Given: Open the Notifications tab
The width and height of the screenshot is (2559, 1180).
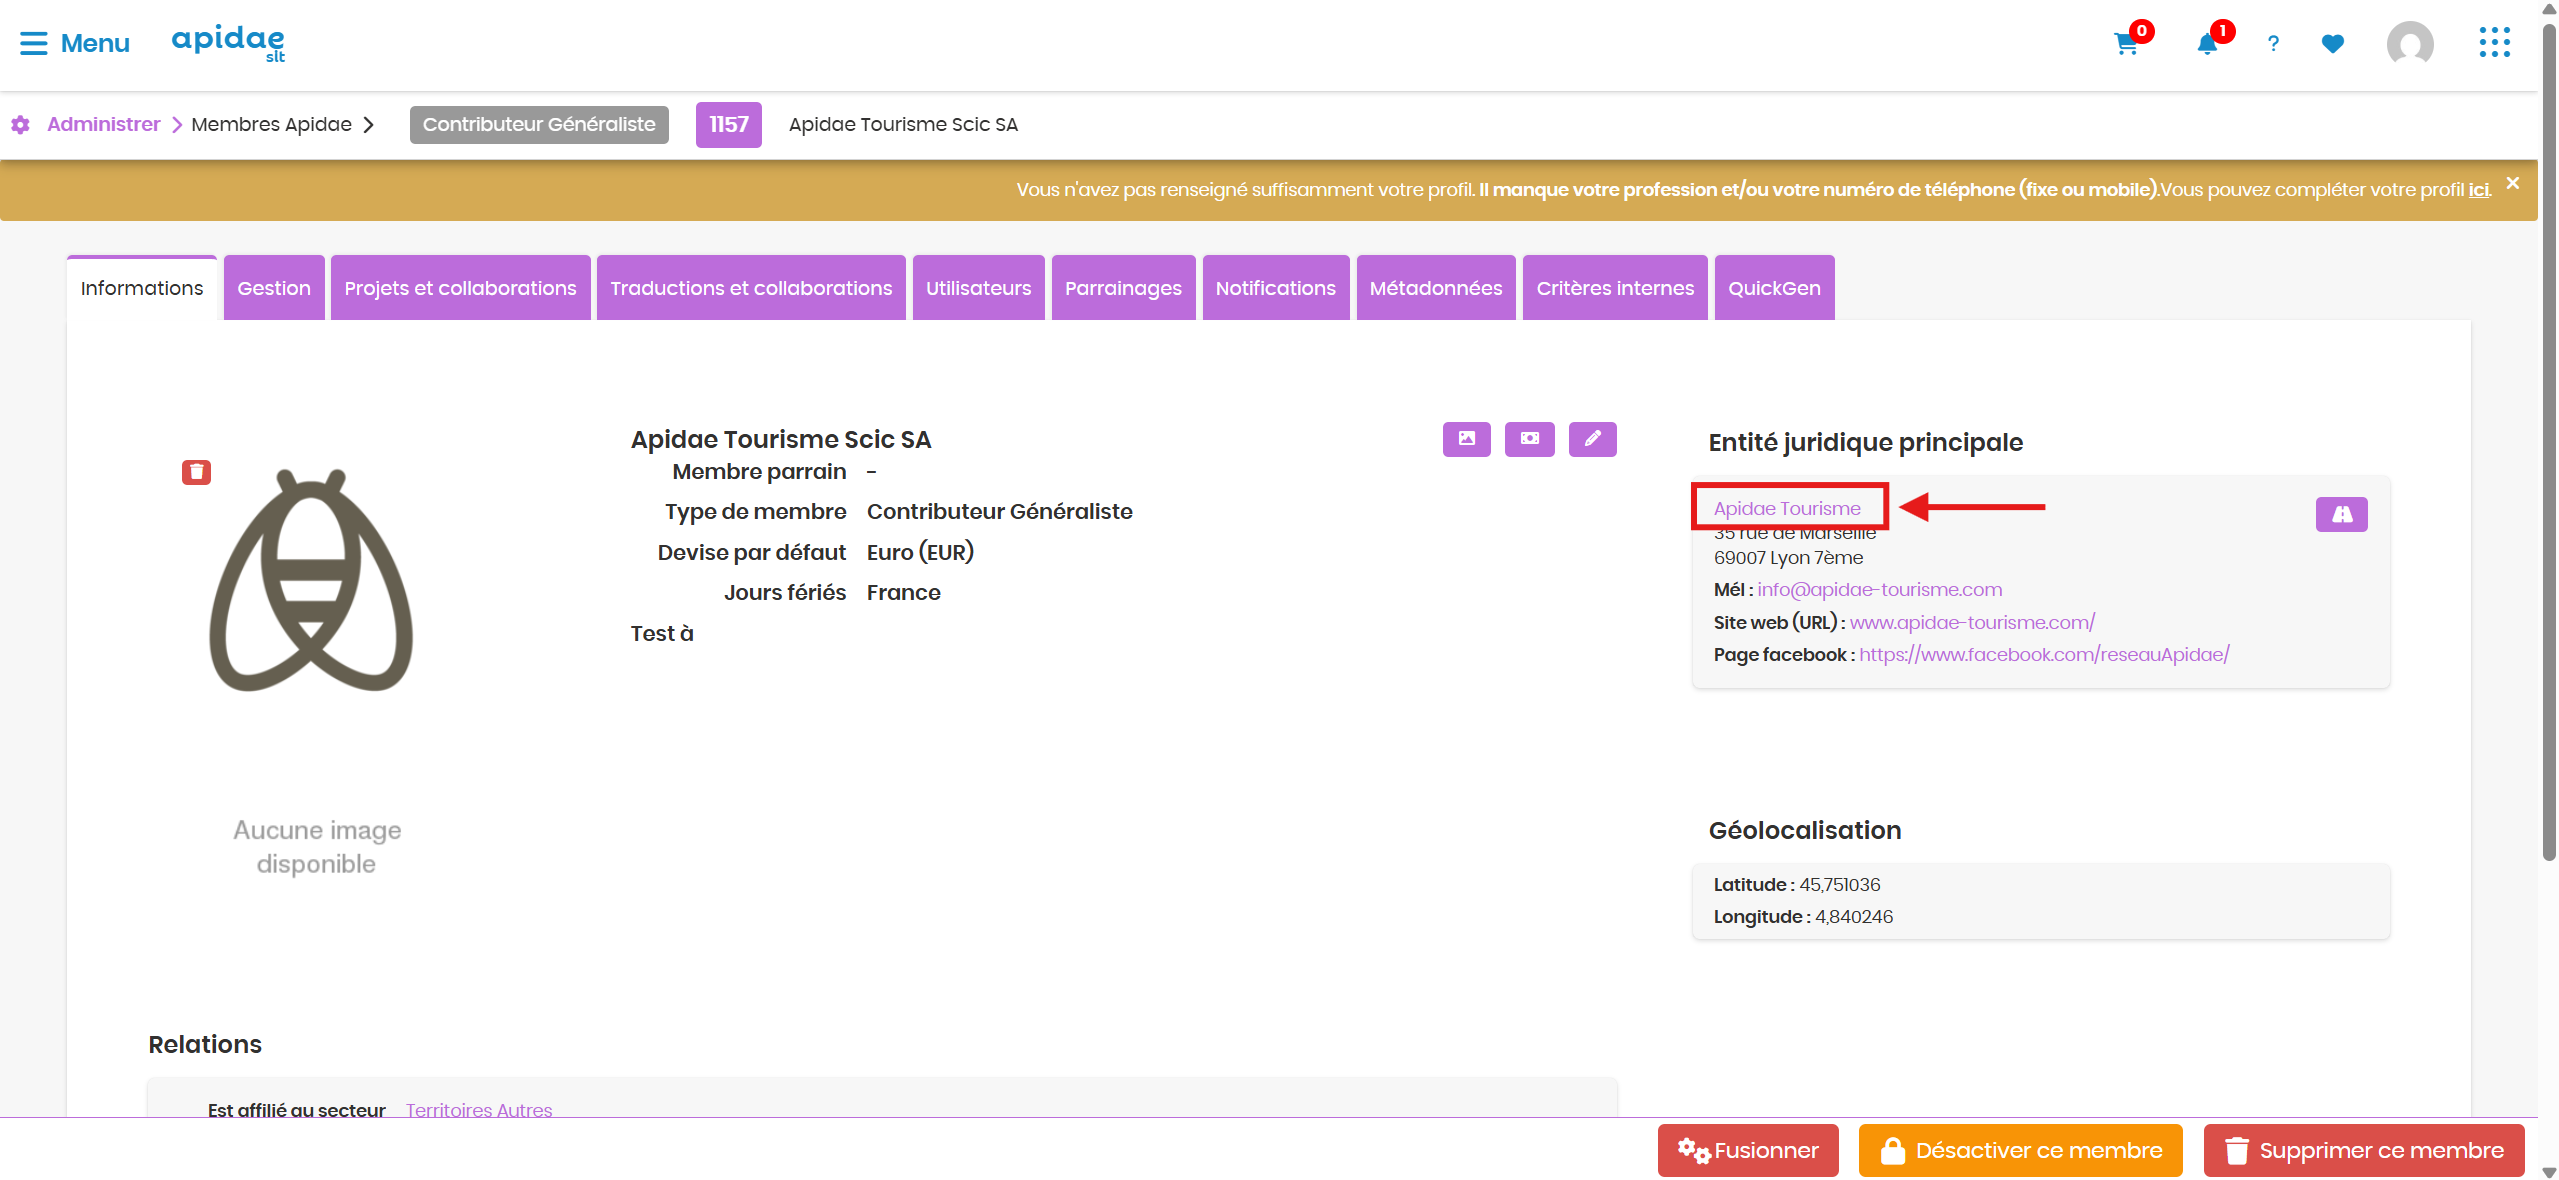Looking at the screenshot, I should pos(1275,288).
